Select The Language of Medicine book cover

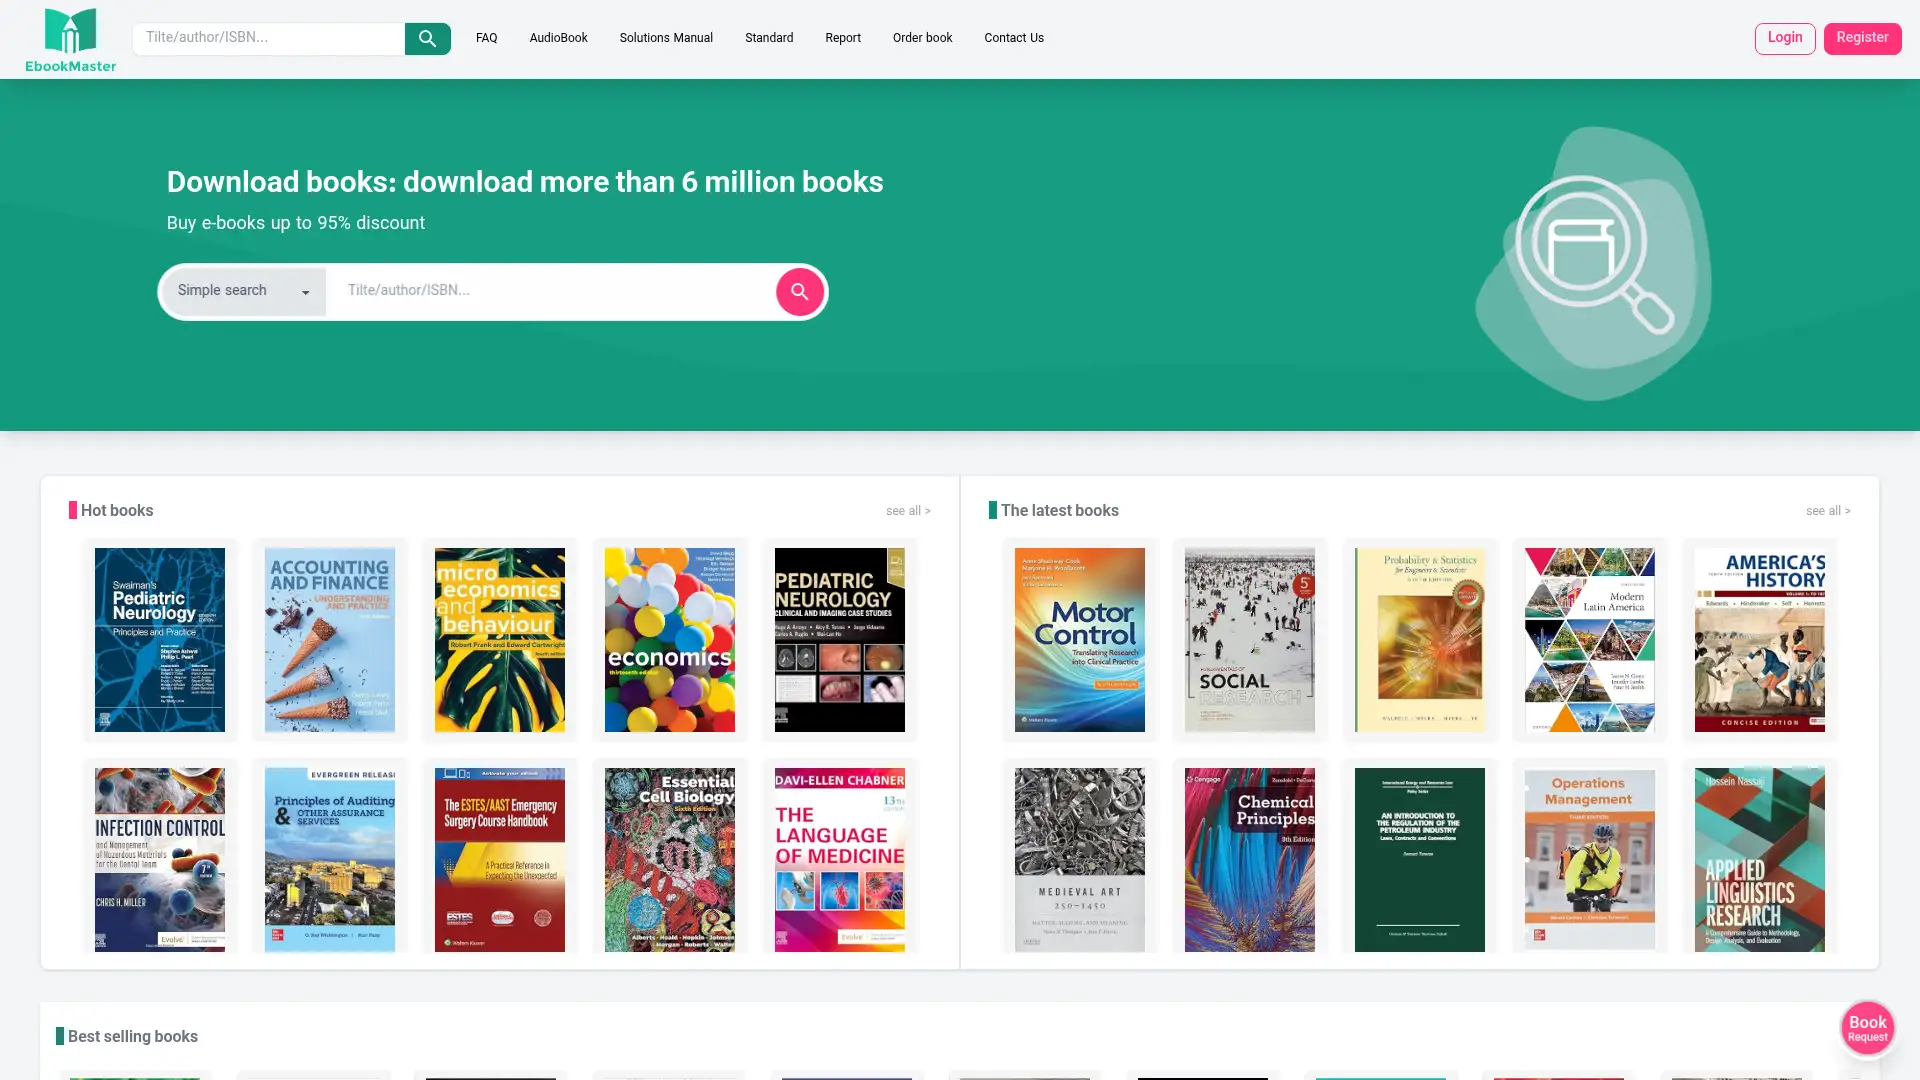(x=840, y=858)
